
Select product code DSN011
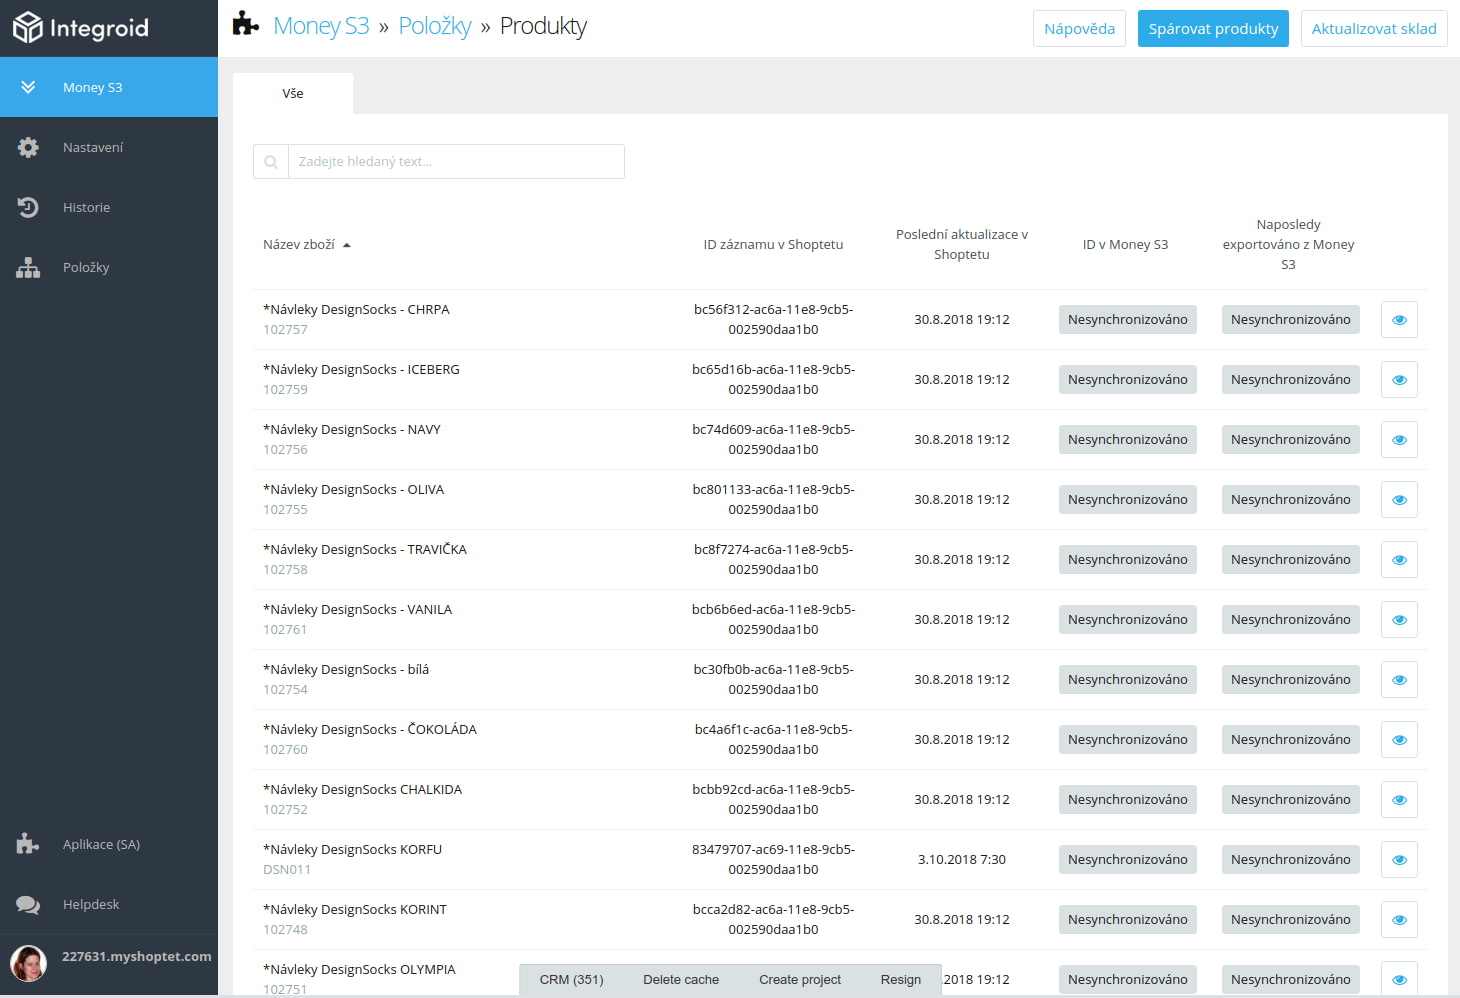click(x=287, y=870)
